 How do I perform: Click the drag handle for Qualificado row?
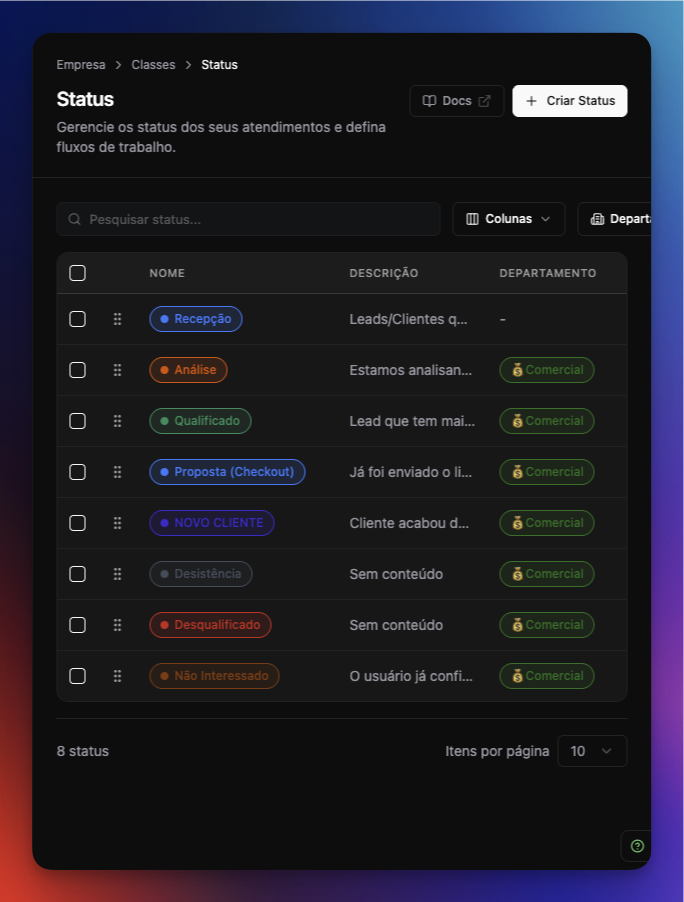click(117, 421)
